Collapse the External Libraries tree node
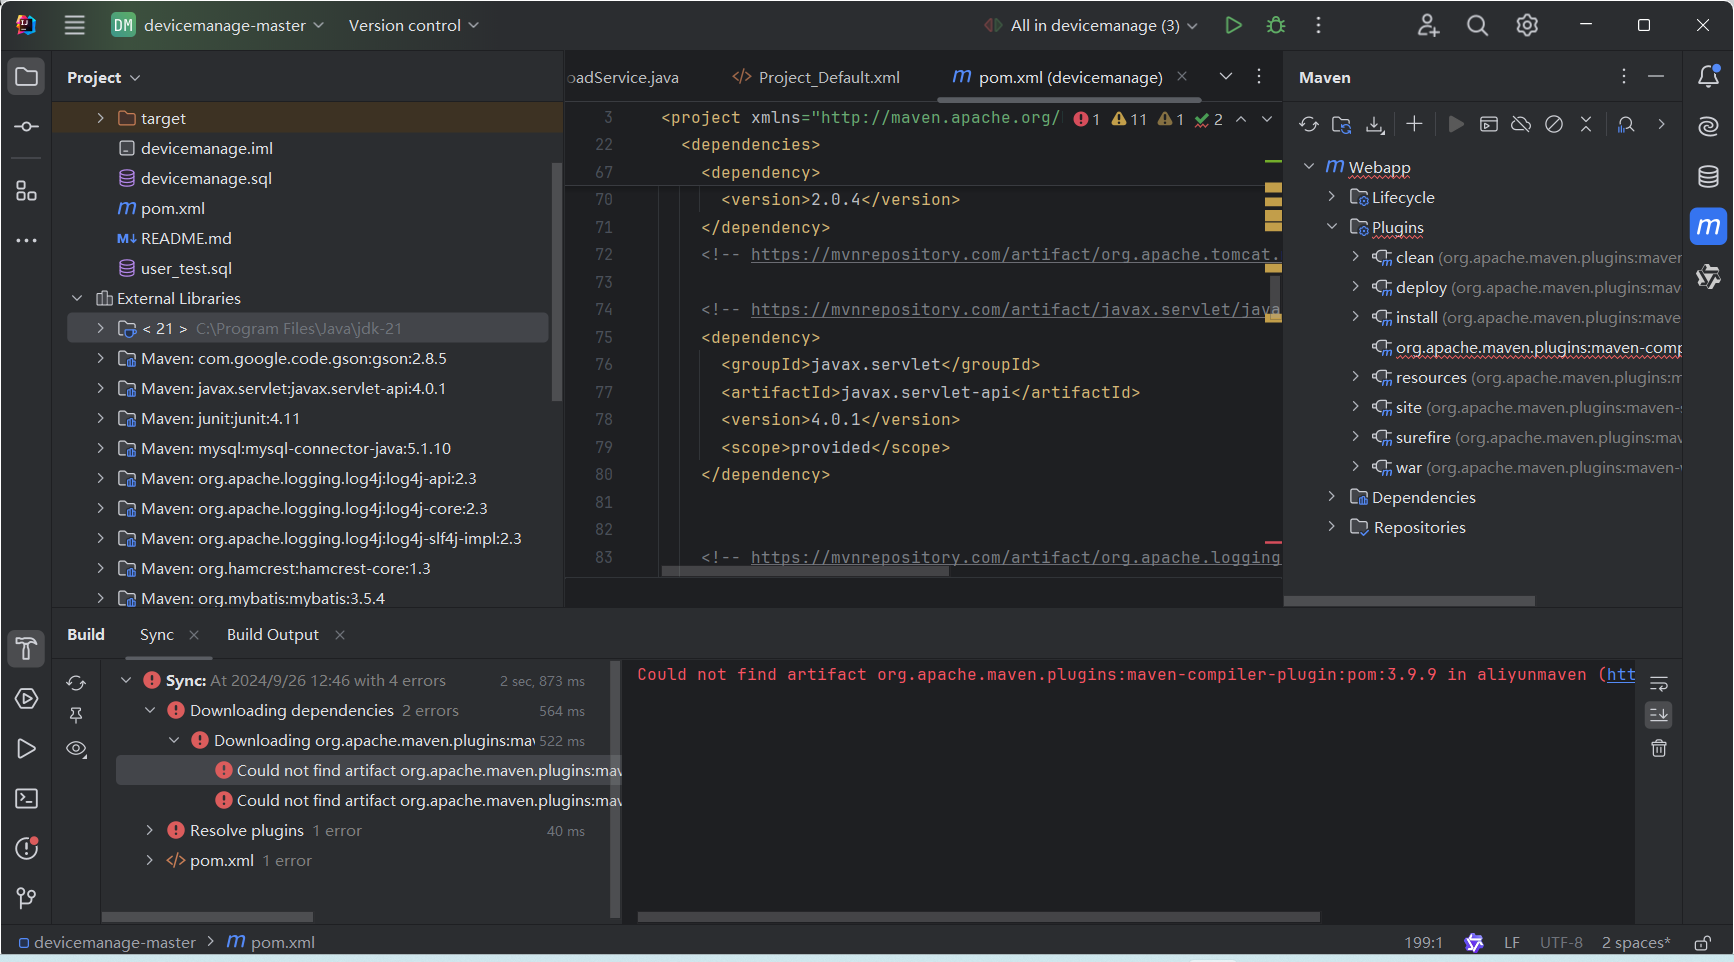The image size is (1734, 962). tap(78, 298)
